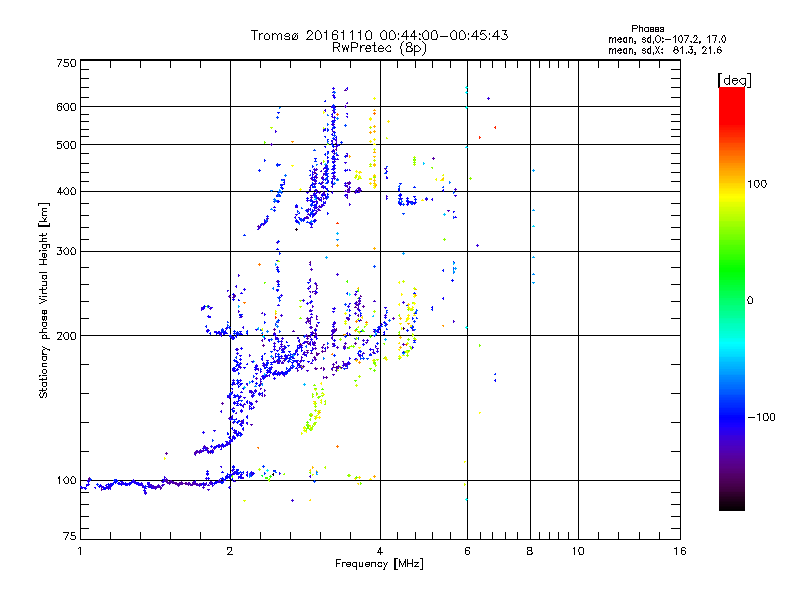800x600 pixels.
Task: Click the 'Frequency [MHz]' axis label
Action: pos(379,564)
